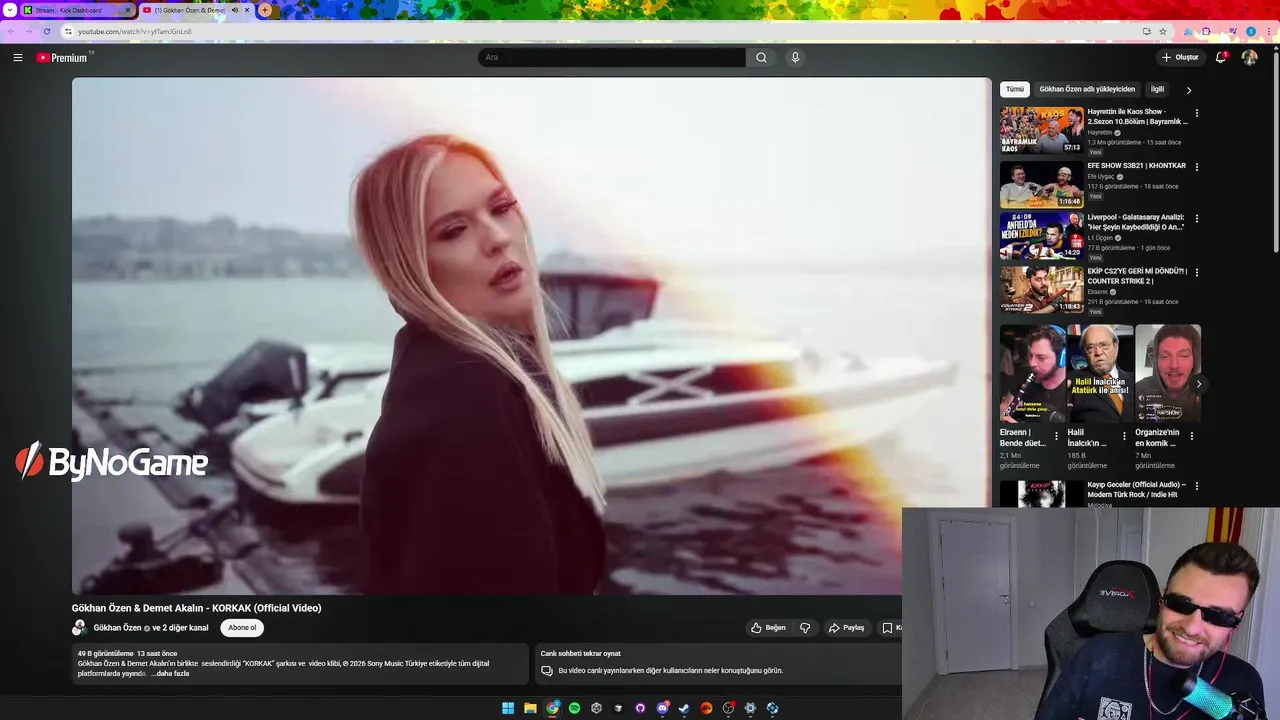Open the options menu for Hayrettin ile Kaos Show
Image resolution: width=1280 pixels, height=720 pixels.
point(1197,113)
